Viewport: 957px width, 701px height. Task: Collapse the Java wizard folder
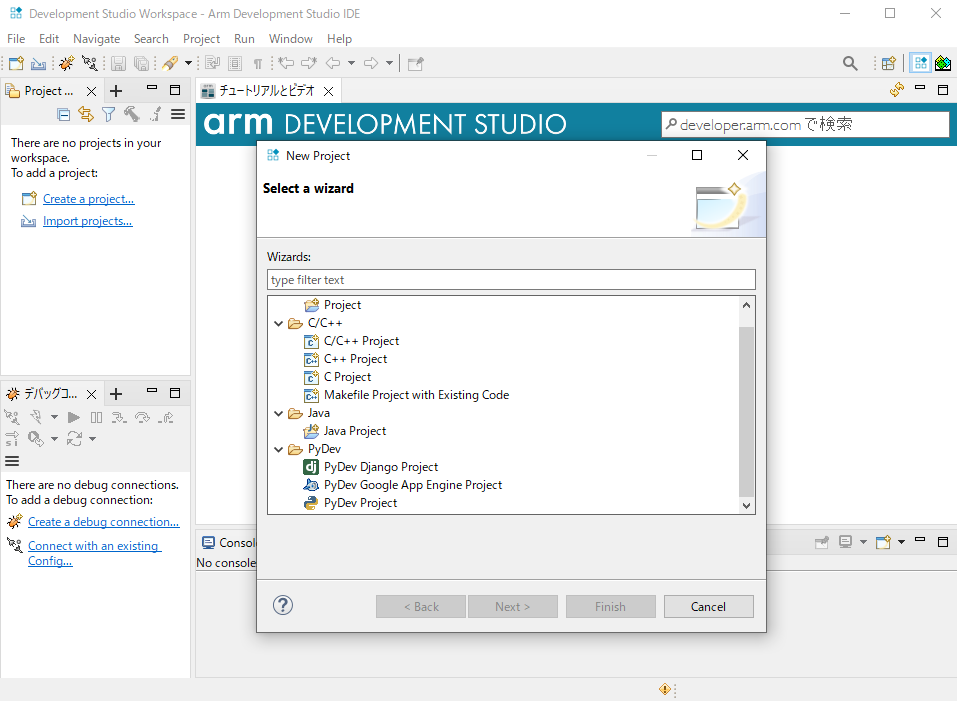click(279, 414)
